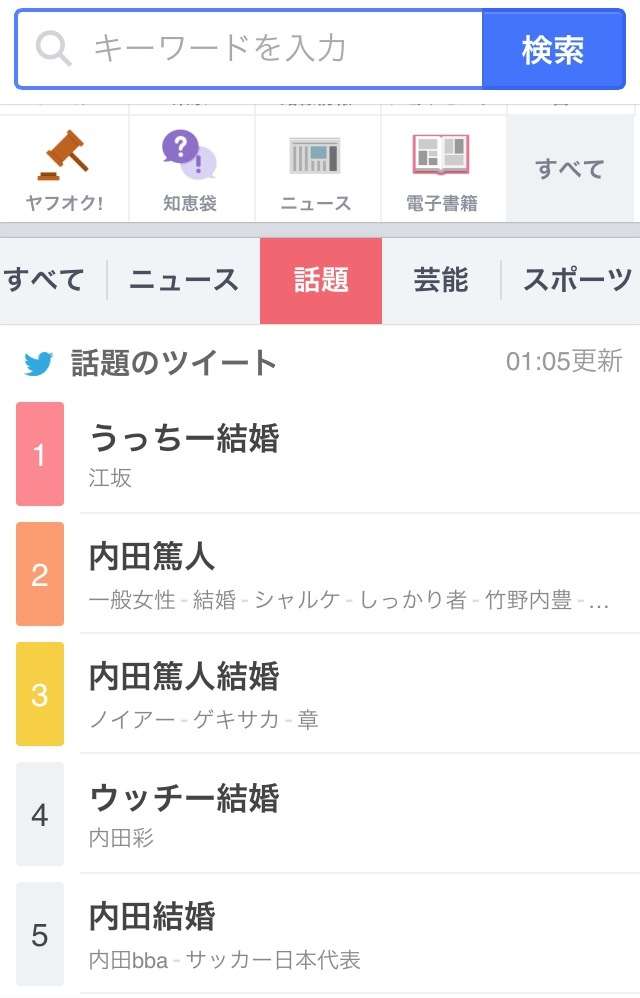Image resolution: width=640 pixels, height=998 pixels.
Task: Focus the キーワードを入力 search field
Action: [x=249, y=49]
